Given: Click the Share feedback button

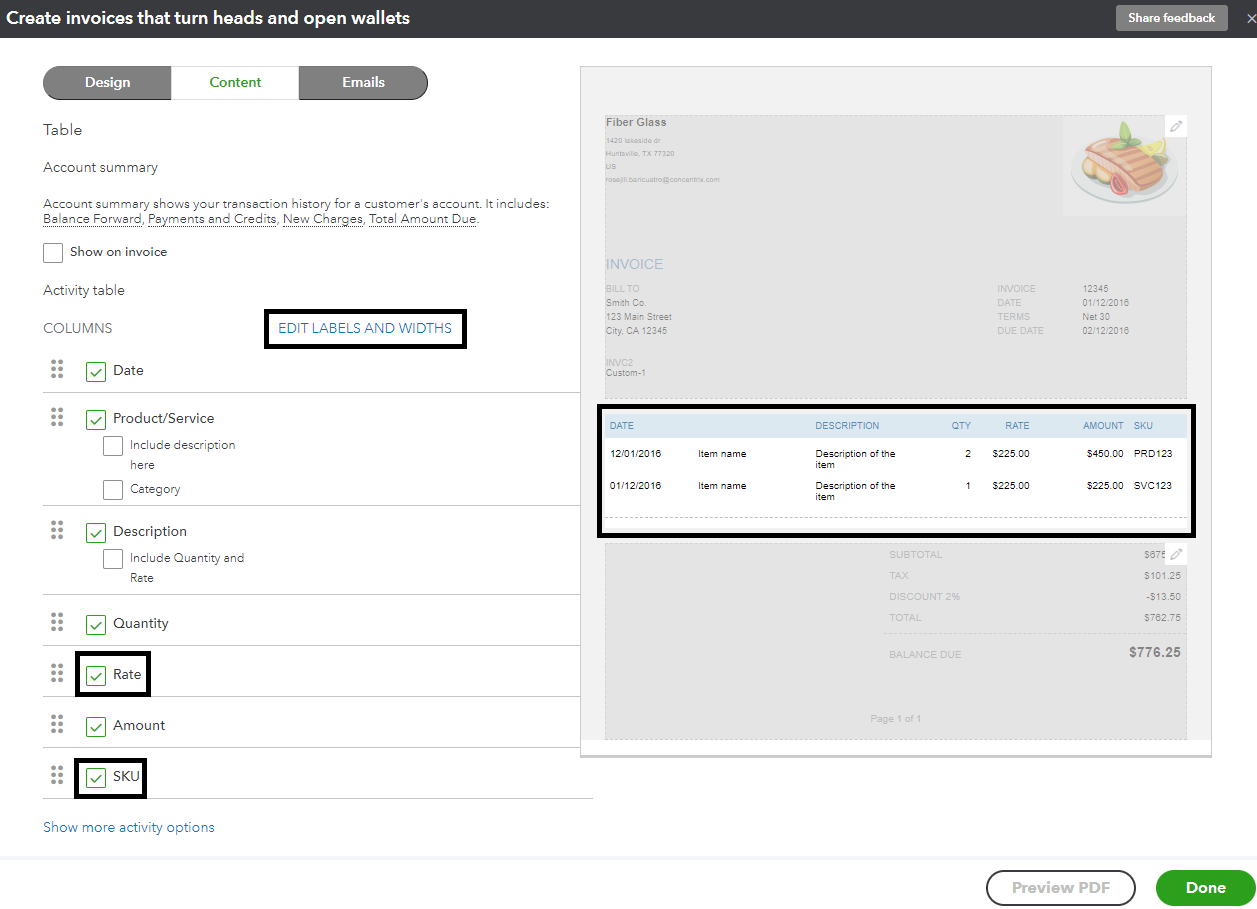Looking at the screenshot, I should pyautogui.click(x=1171, y=18).
